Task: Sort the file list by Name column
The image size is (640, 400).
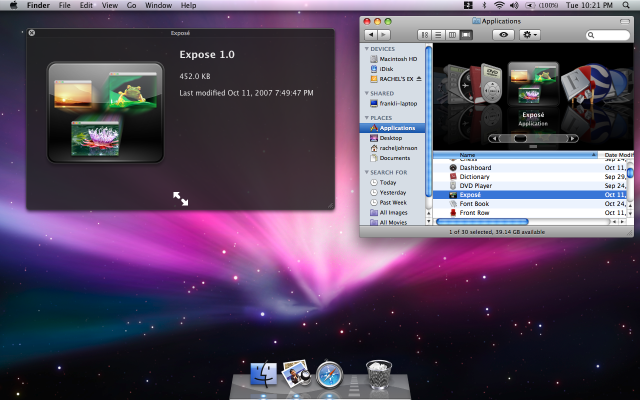Action: [x=516, y=155]
